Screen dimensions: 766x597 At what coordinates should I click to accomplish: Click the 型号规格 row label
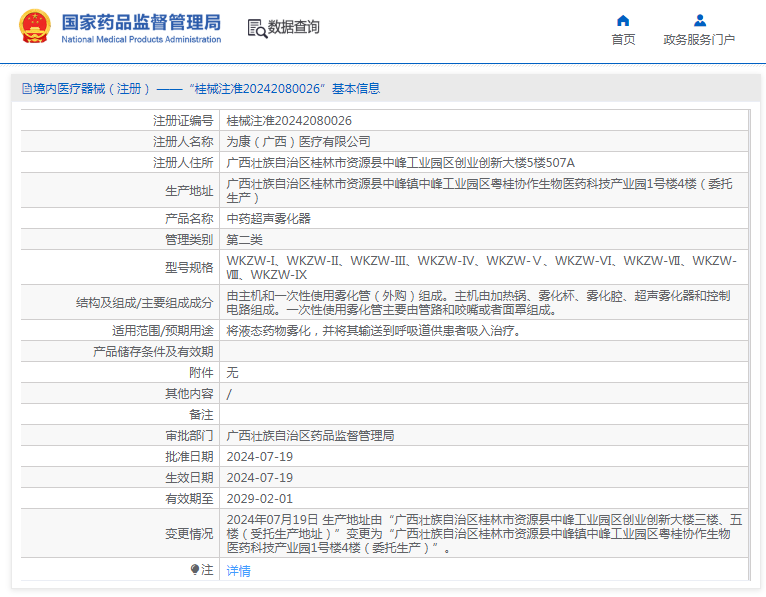tap(189, 267)
